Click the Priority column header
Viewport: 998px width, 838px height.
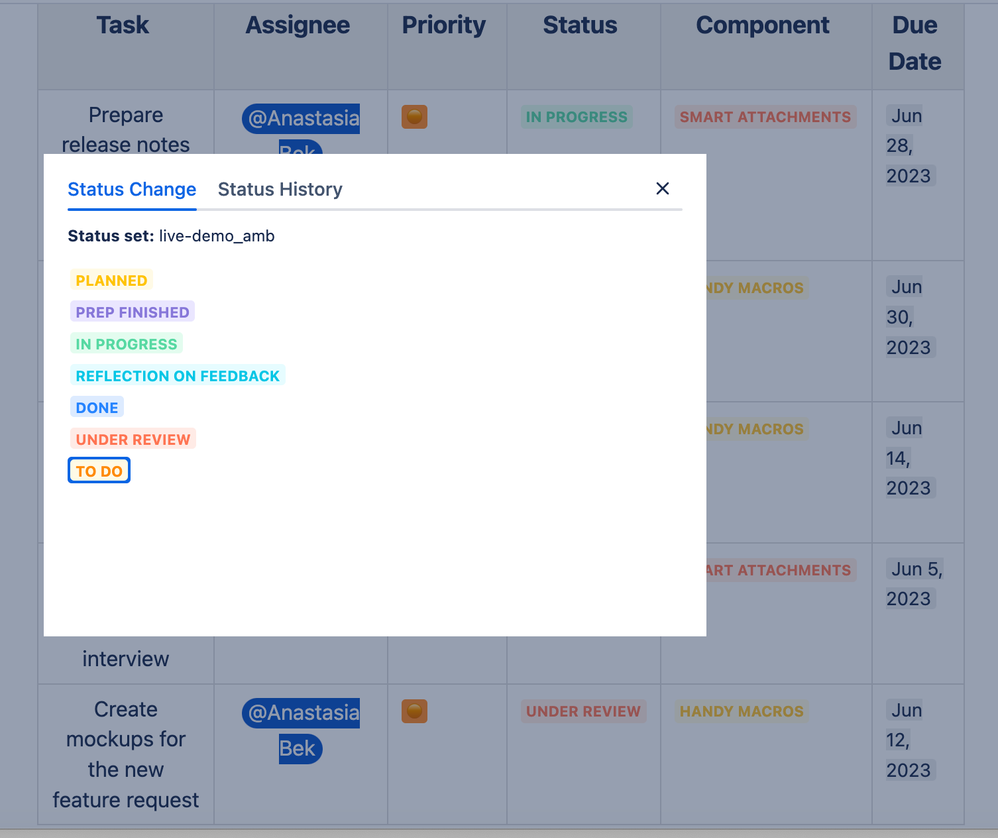444,25
